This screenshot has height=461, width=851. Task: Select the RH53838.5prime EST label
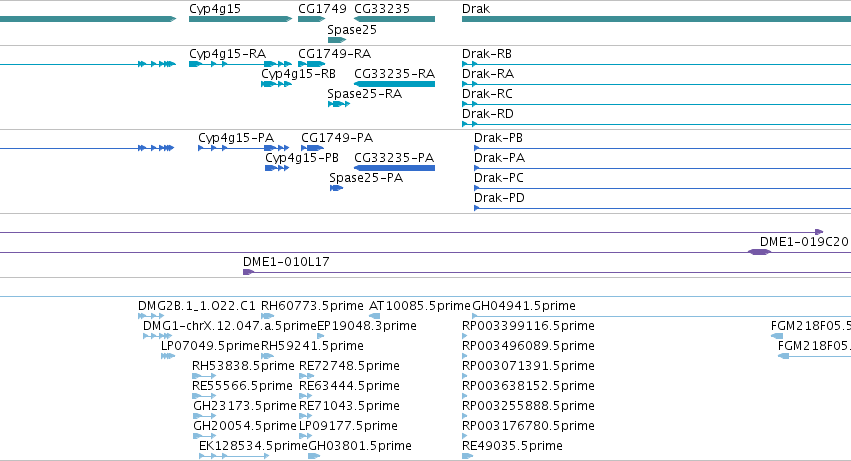pyautogui.click(x=243, y=367)
